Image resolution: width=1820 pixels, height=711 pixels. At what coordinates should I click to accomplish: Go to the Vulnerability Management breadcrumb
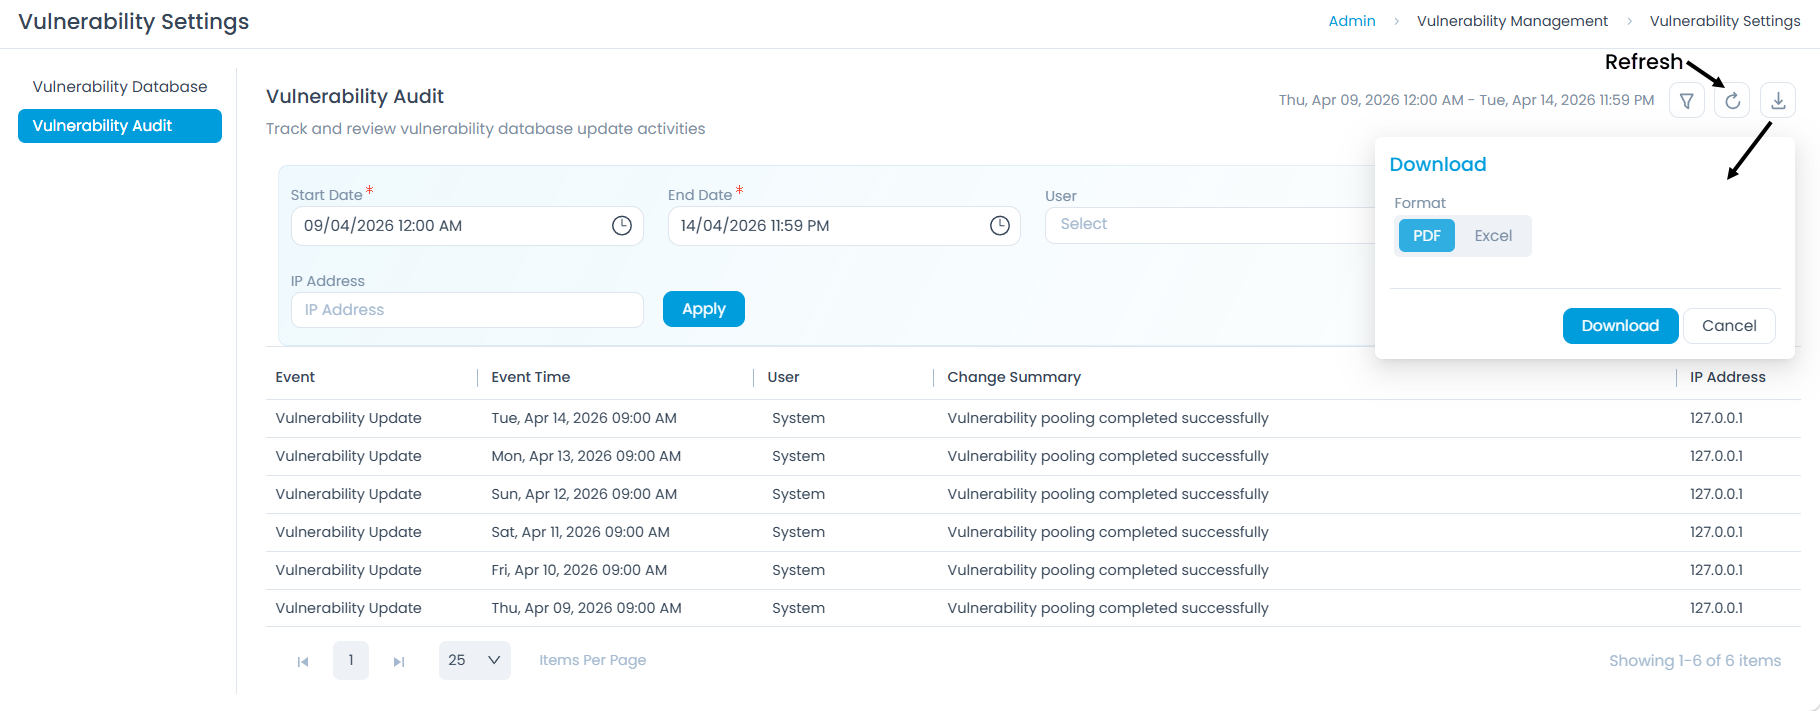[1512, 21]
